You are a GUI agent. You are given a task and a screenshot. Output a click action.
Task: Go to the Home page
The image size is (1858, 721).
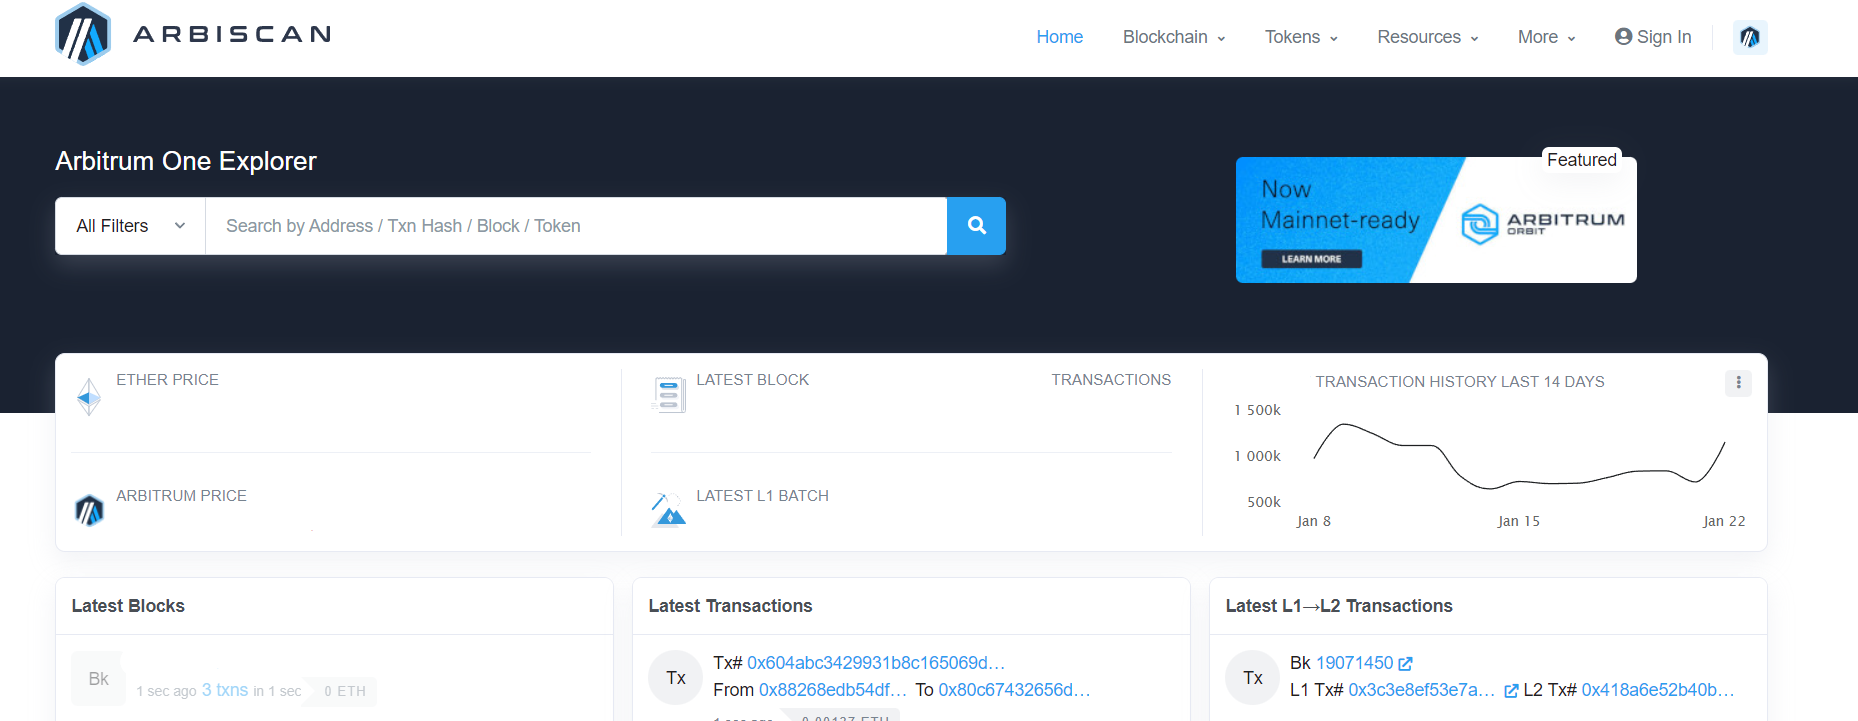click(x=1059, y=37)
